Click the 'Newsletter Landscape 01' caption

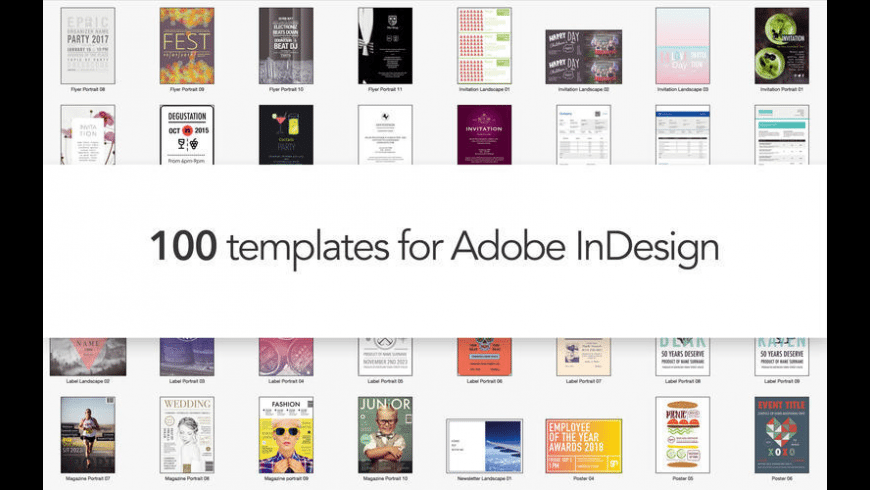click(x=484, y=478)
